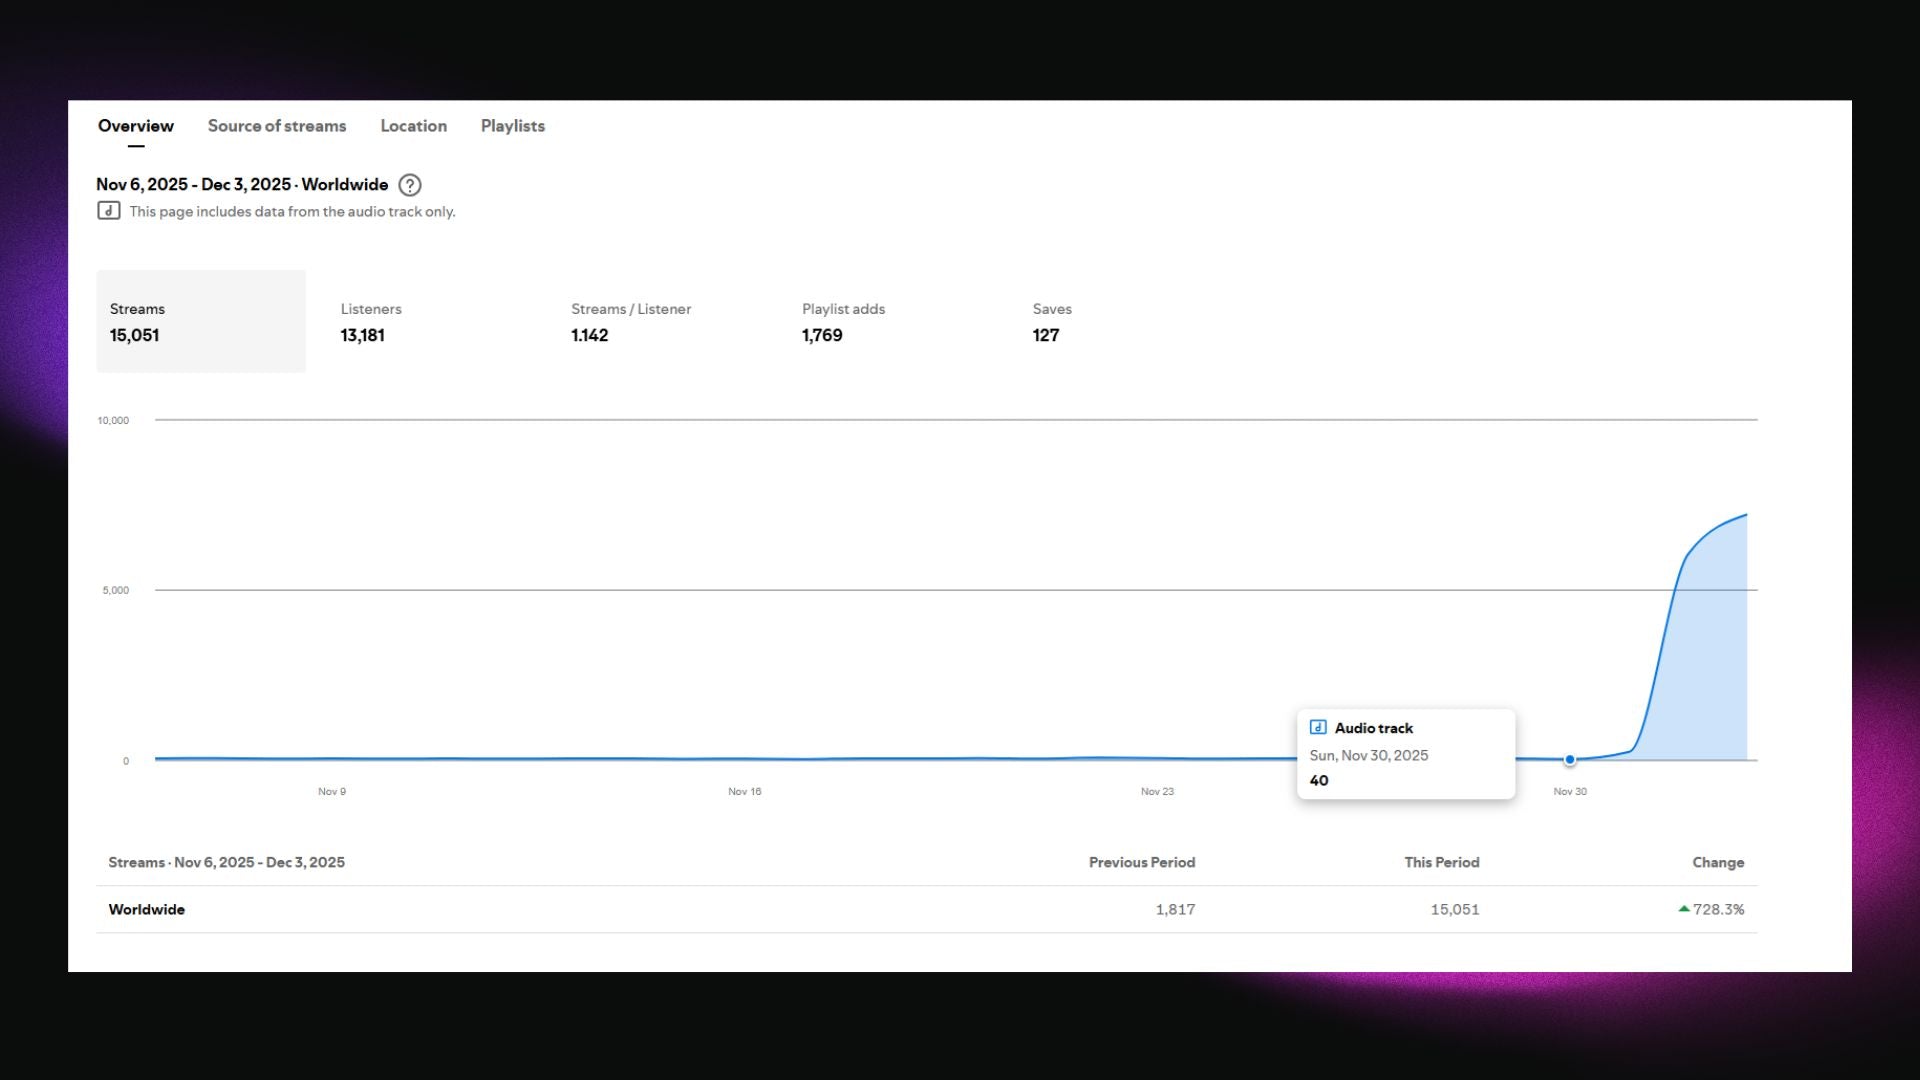
Task: Click the green up arrow beside 728.3%
Action: click(x=1684, y=909)
